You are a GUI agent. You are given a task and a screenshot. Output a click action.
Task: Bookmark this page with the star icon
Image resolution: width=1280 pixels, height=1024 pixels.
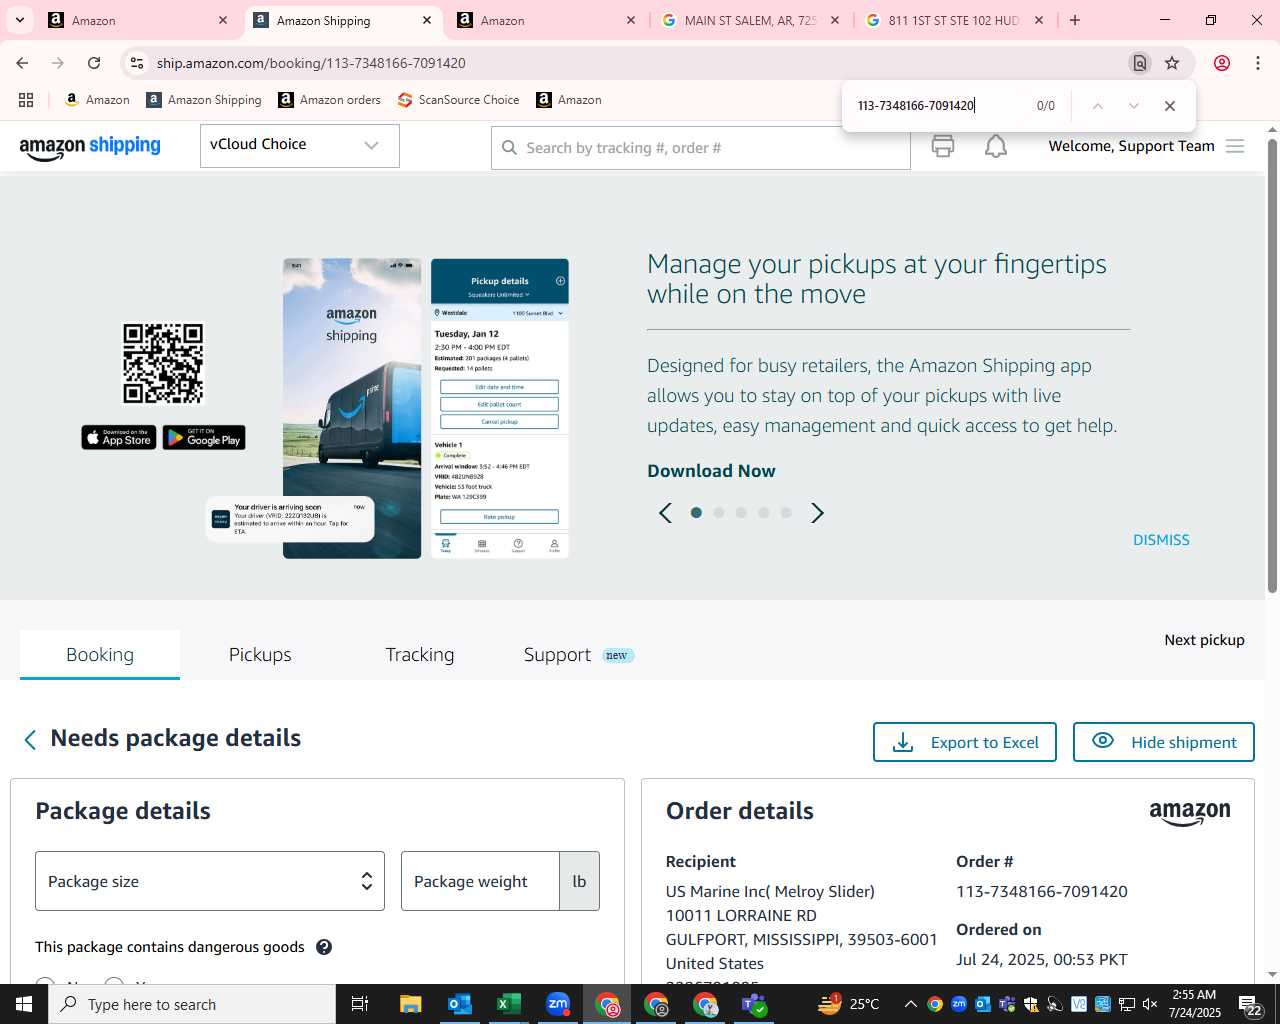pos(1172,63)
